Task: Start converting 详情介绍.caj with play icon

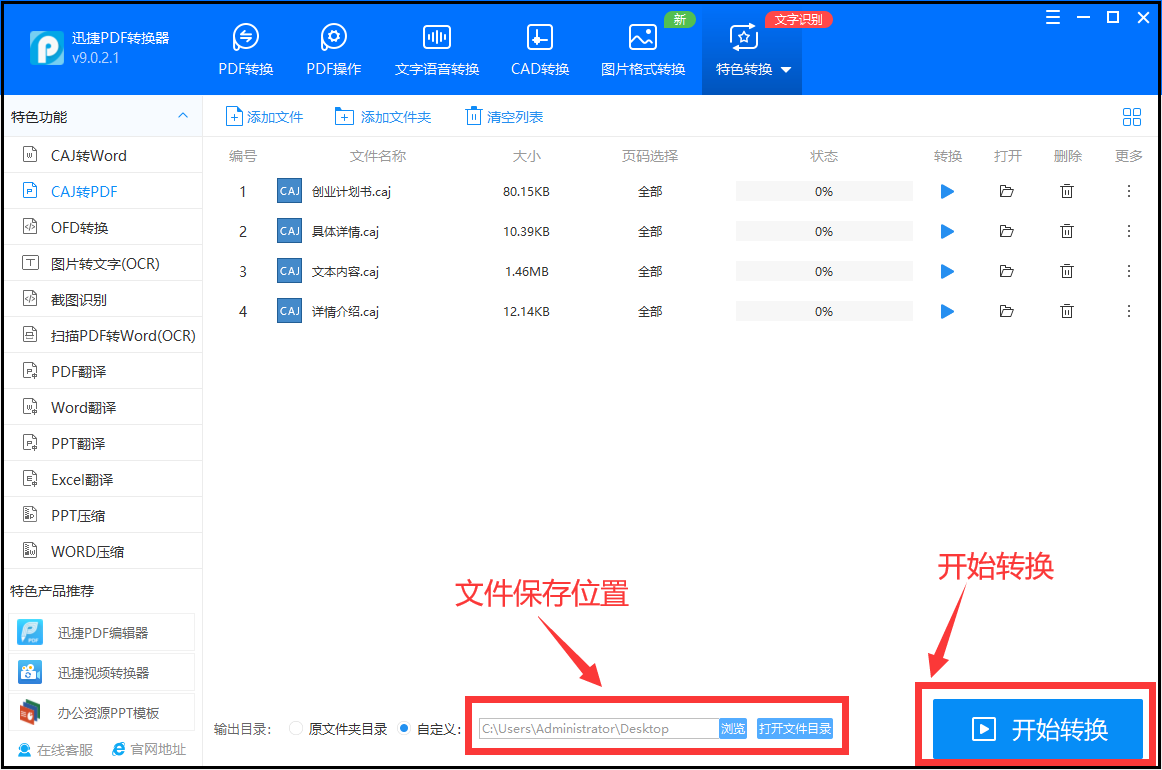Action: [947, 311]
